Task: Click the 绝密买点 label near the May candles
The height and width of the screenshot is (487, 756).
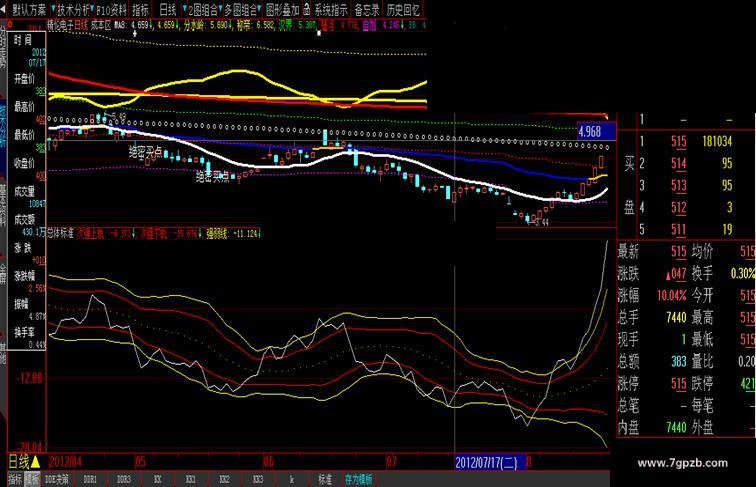Action: 145,153
